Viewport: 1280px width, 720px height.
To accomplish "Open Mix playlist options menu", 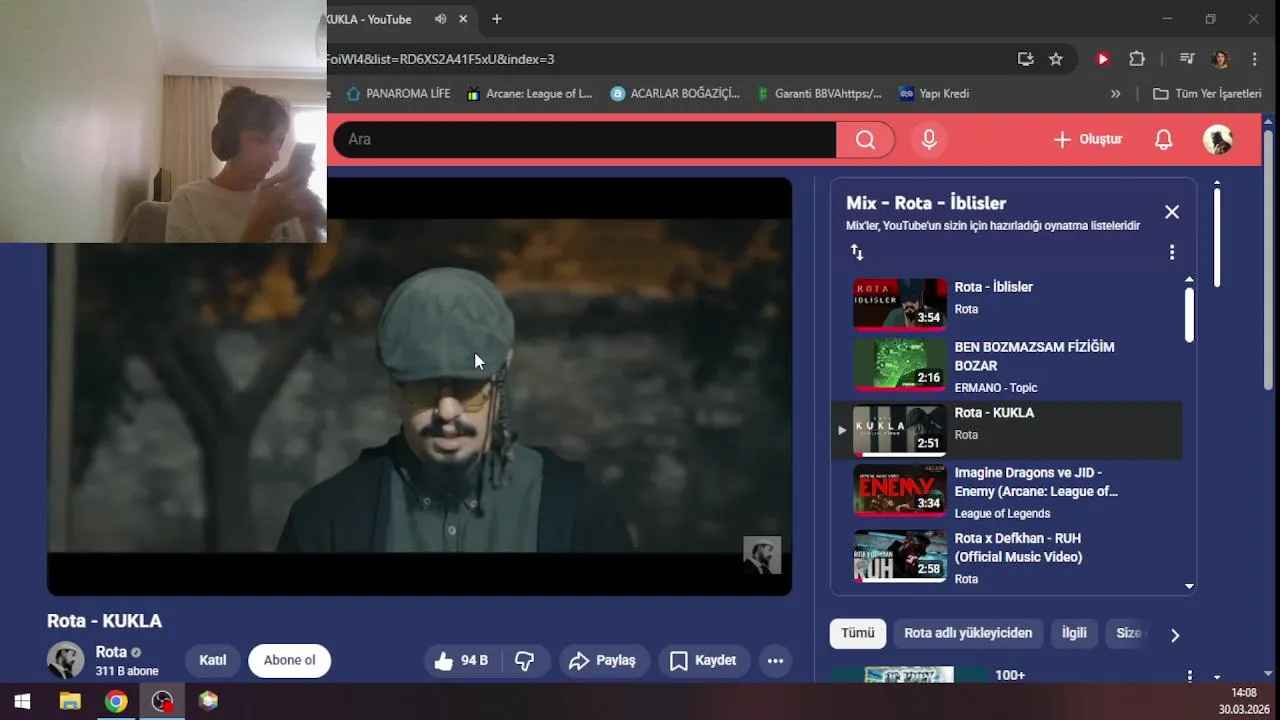I will pos(1172,252).
